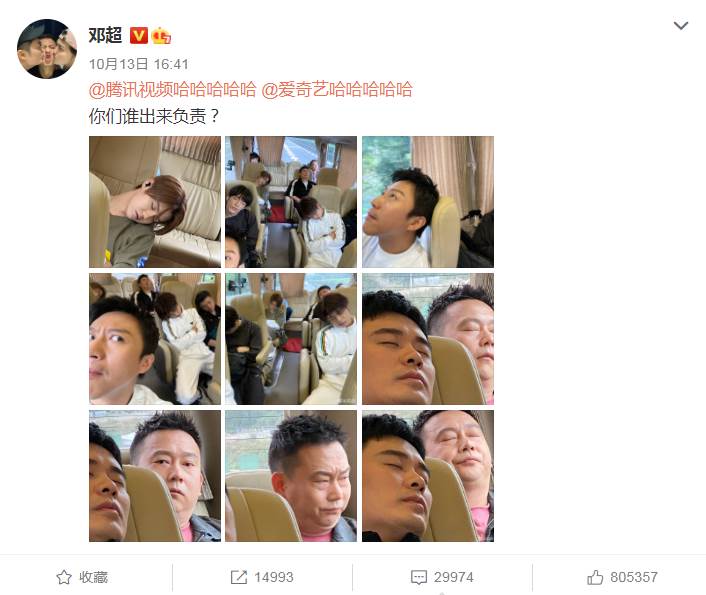706x595 pixels.
Task: Click the 805357 likes count
Action: click(x=634, y=577)
